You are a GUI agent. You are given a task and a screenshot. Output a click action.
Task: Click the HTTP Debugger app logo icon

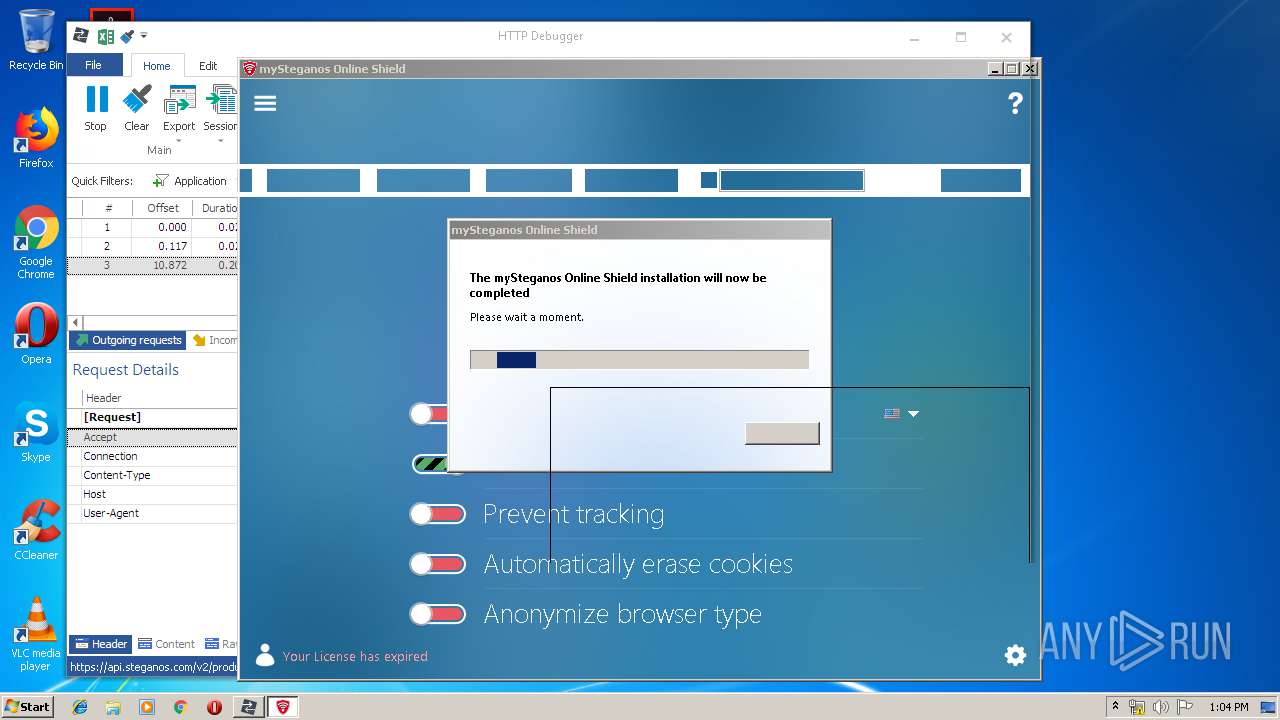click(x=81, y=37)
